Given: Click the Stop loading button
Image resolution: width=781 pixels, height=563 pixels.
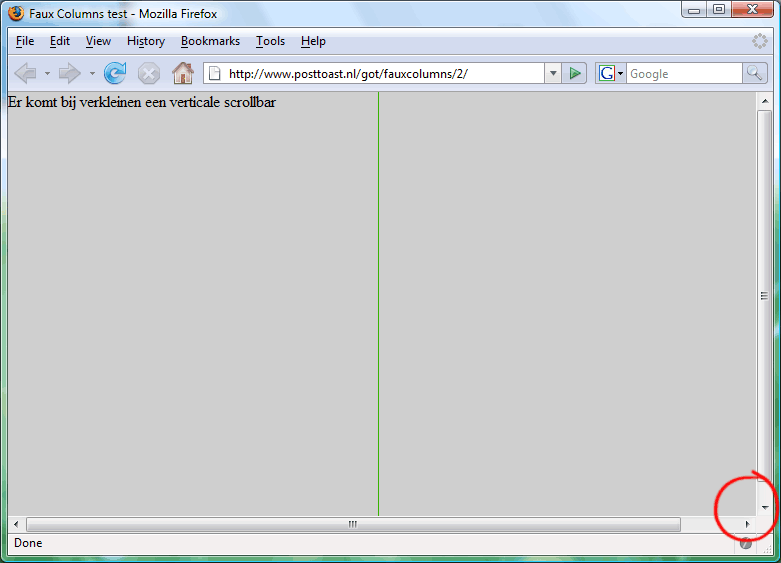Looking at the screenshot, I should tap(148, 74).
